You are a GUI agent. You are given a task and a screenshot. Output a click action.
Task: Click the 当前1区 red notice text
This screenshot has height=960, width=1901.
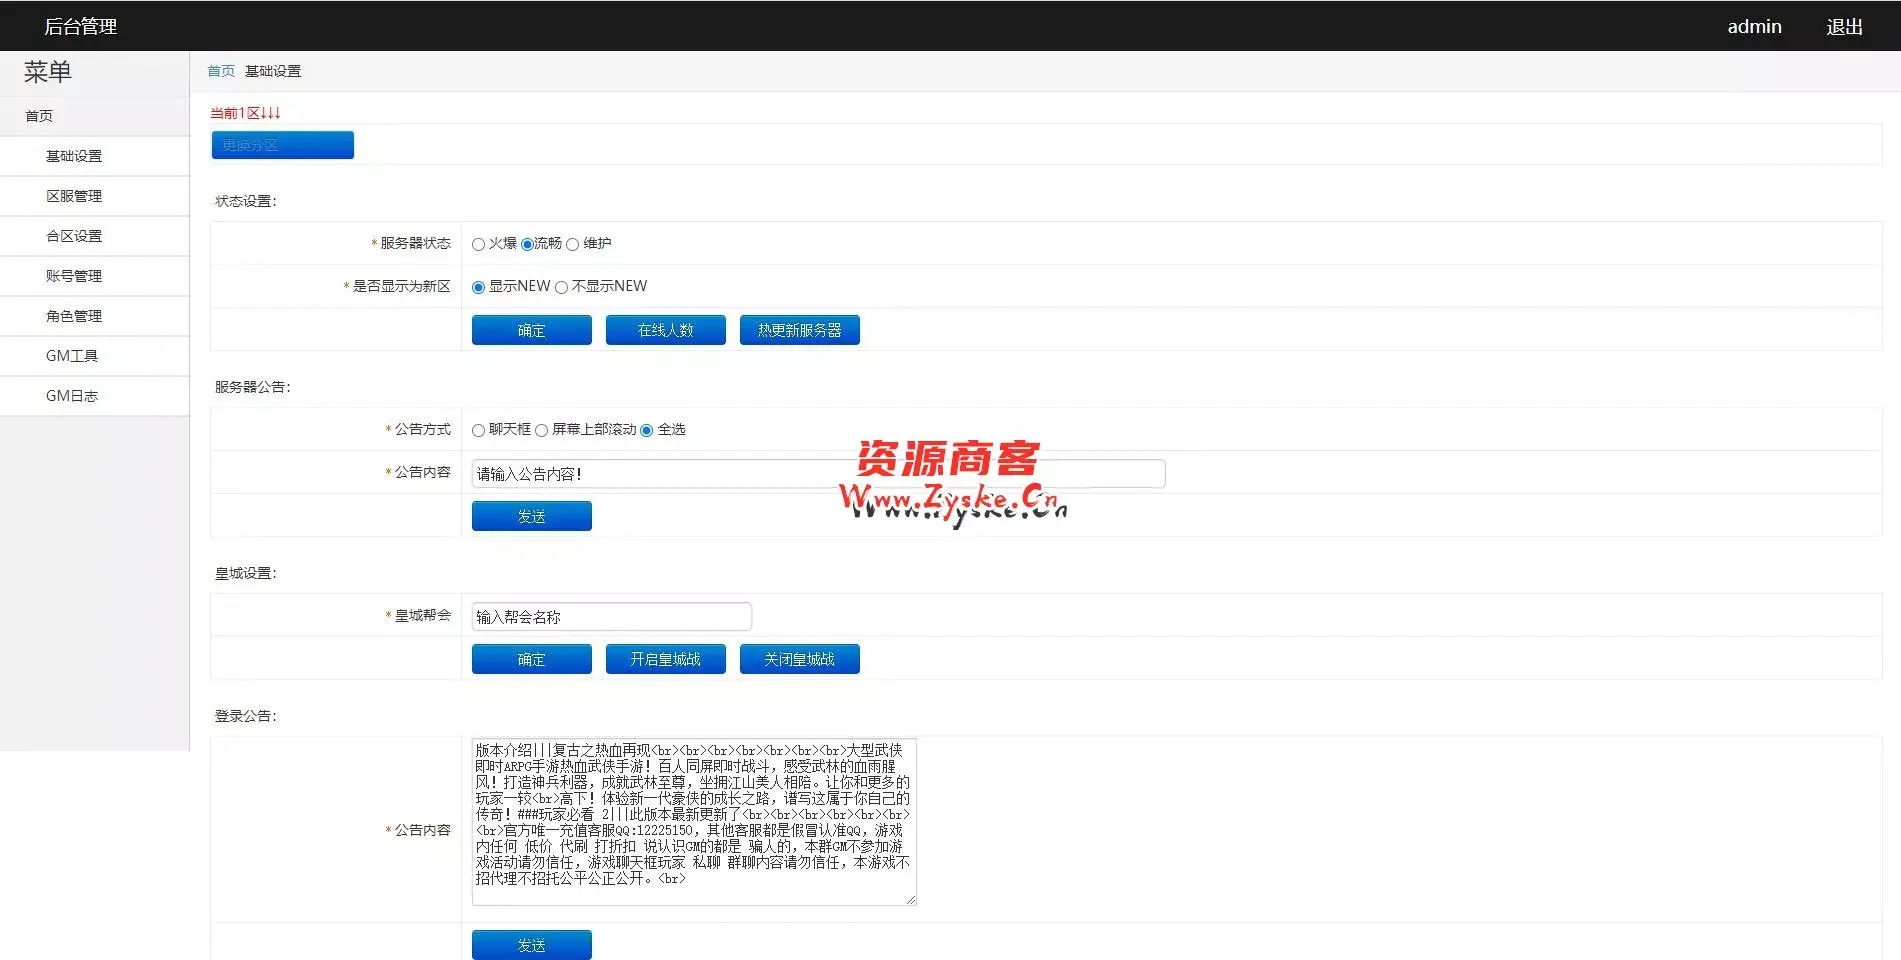point(245,113)
